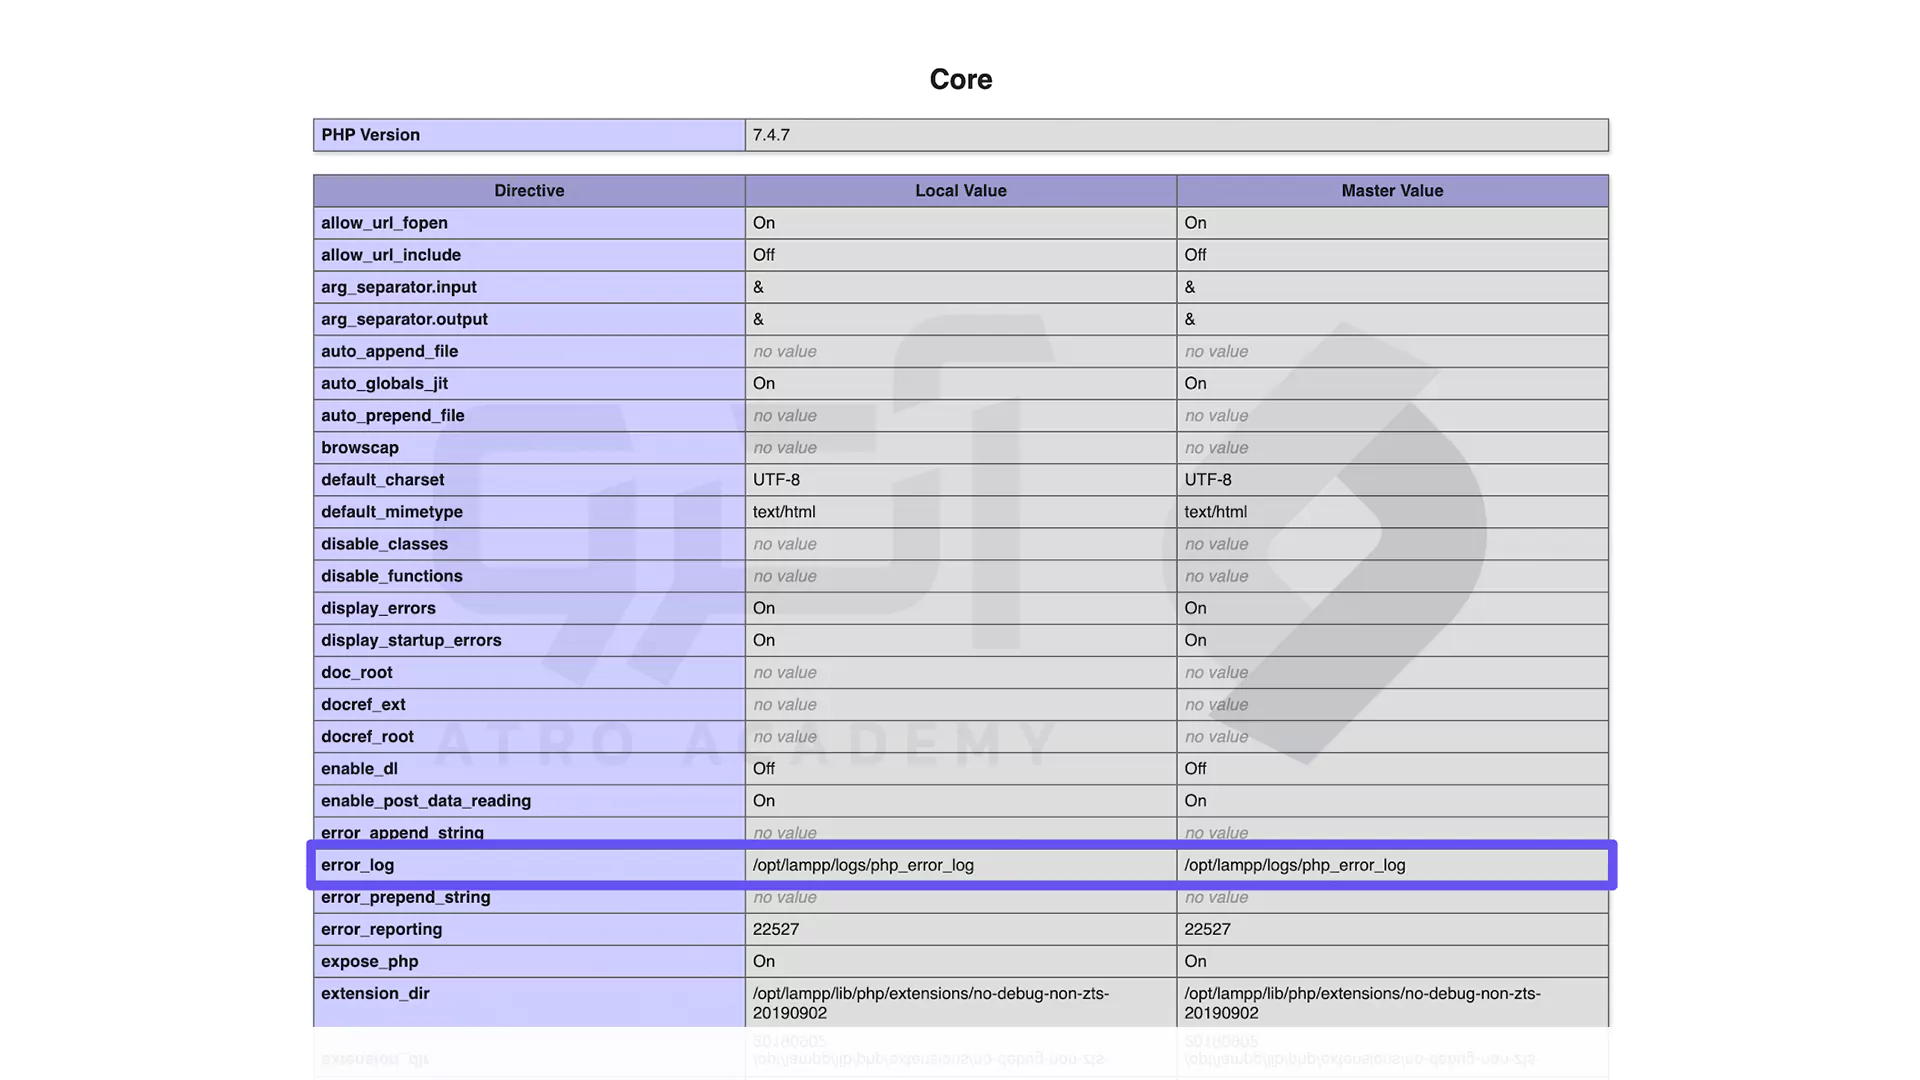Select the "browscap" directive name
This screenshot has height=1080, width=1920.
click(360, 447)
